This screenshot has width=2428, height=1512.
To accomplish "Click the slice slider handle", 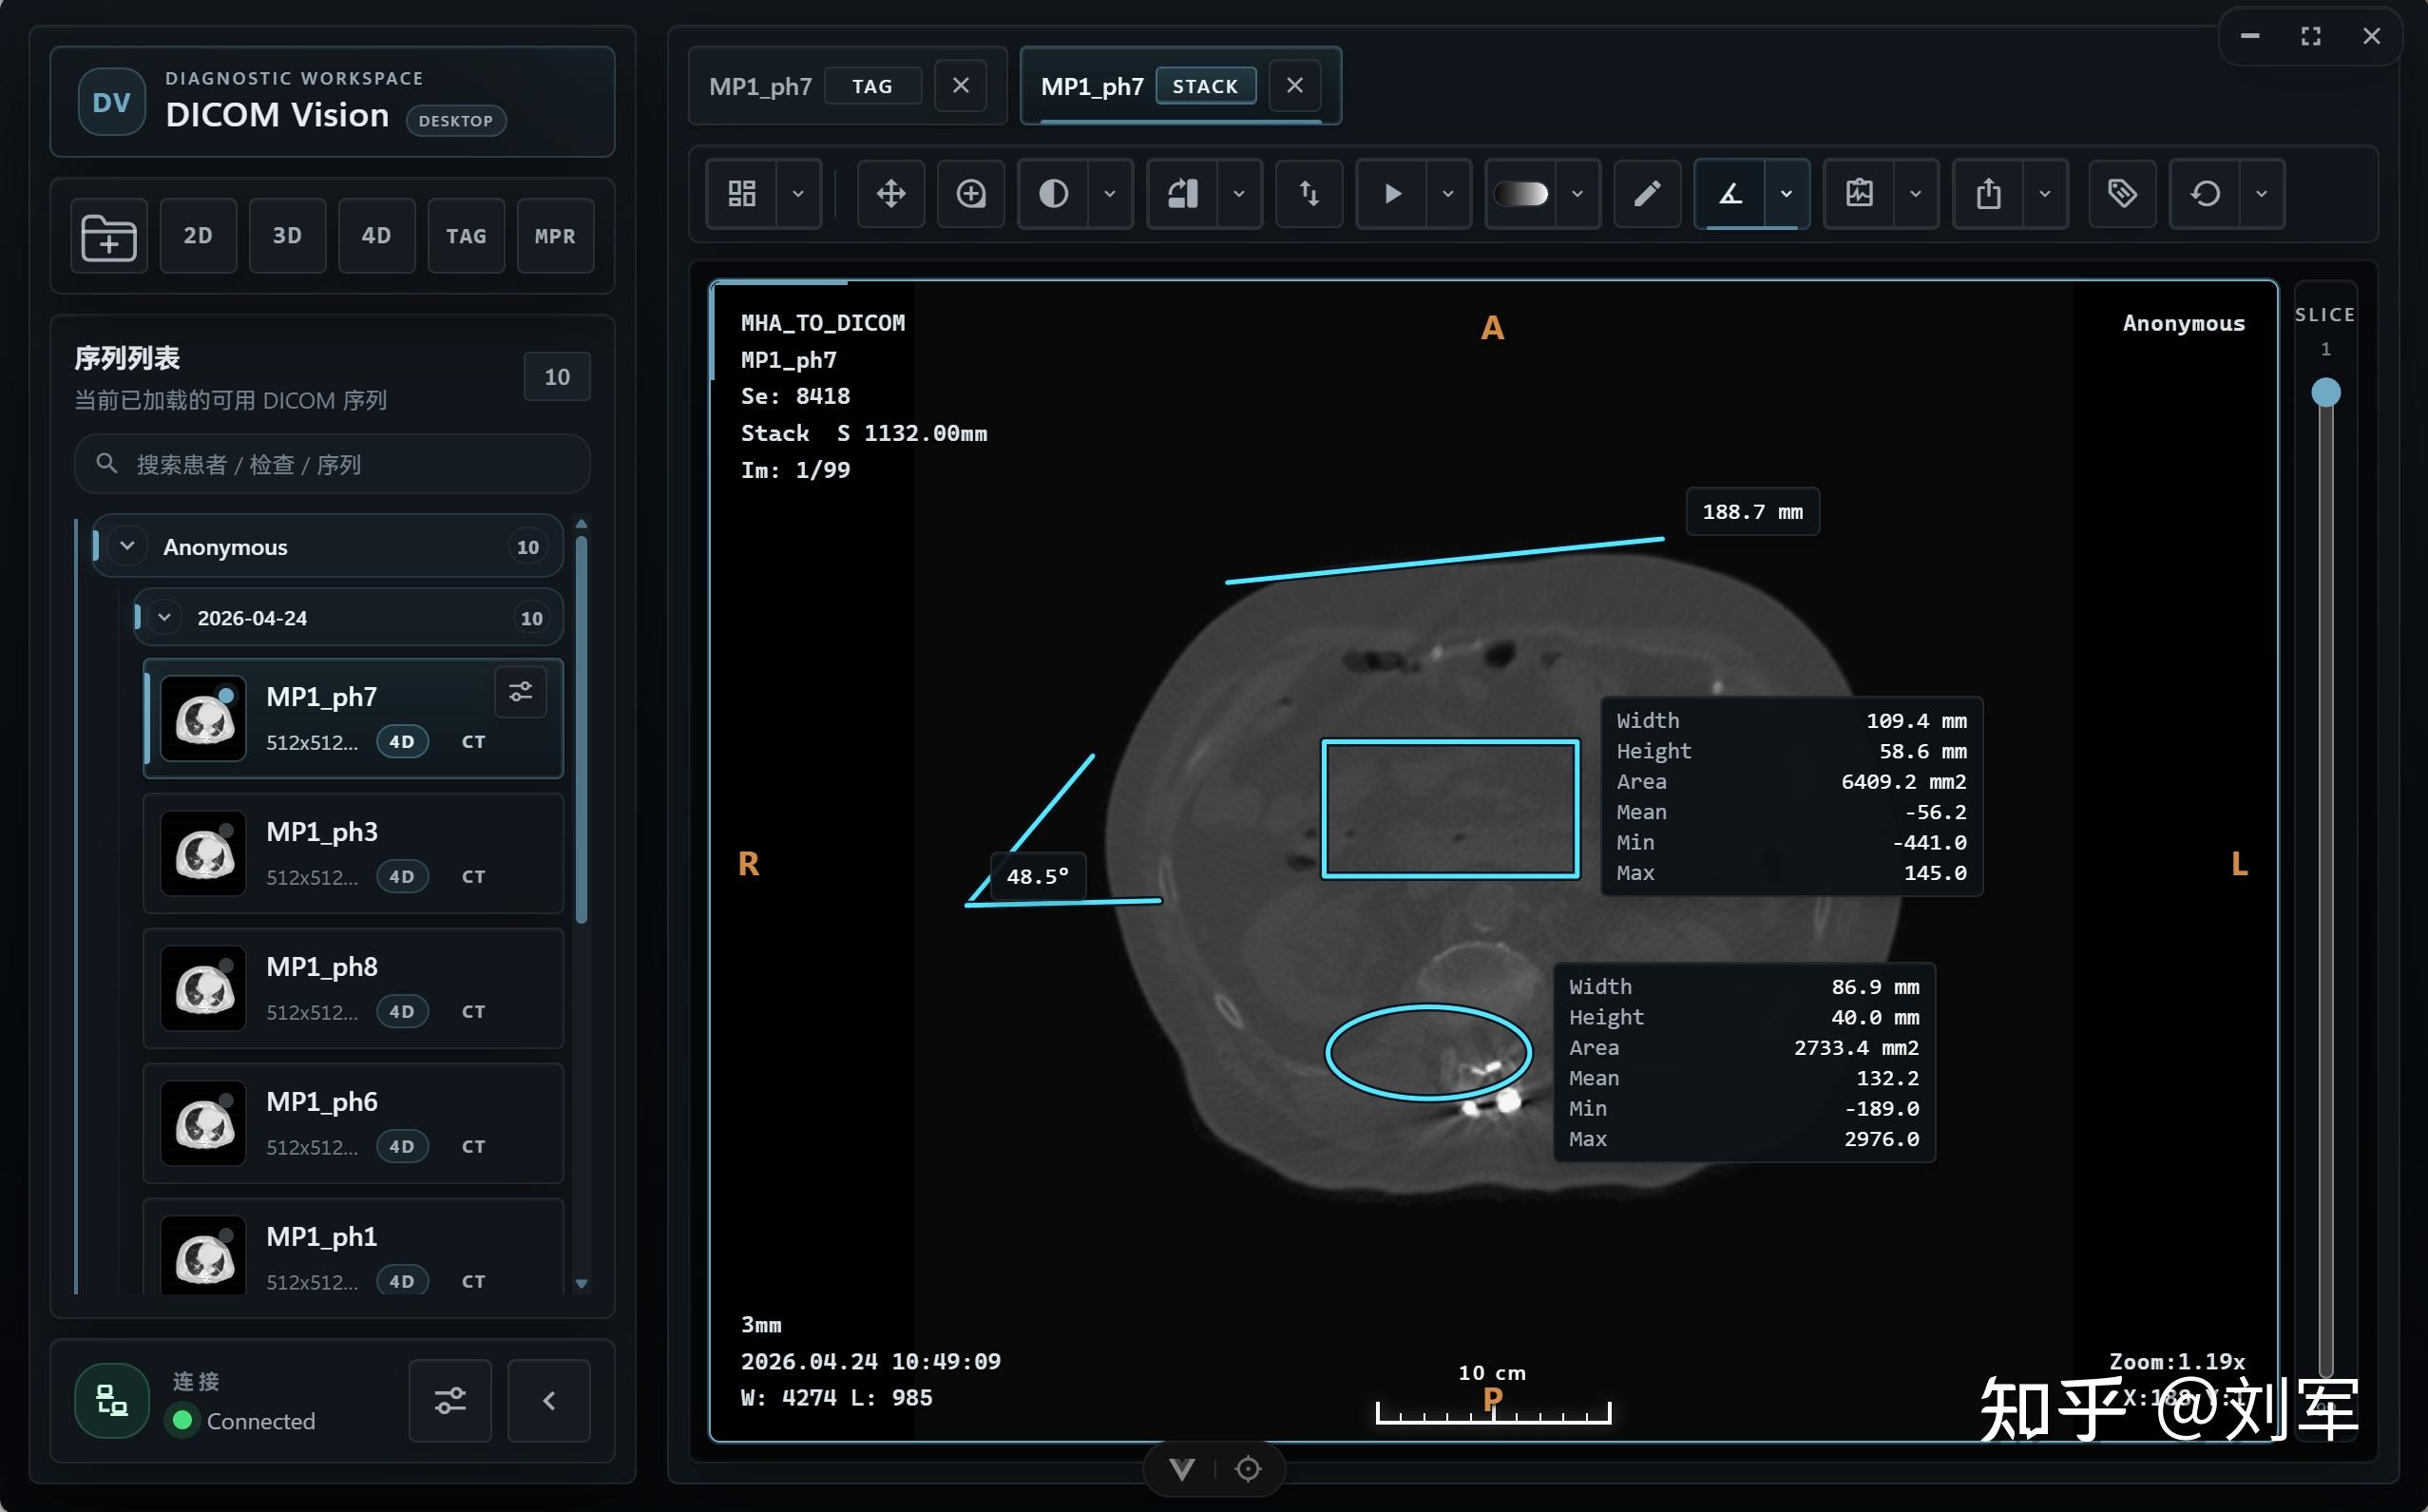I will click(2326, 392).
